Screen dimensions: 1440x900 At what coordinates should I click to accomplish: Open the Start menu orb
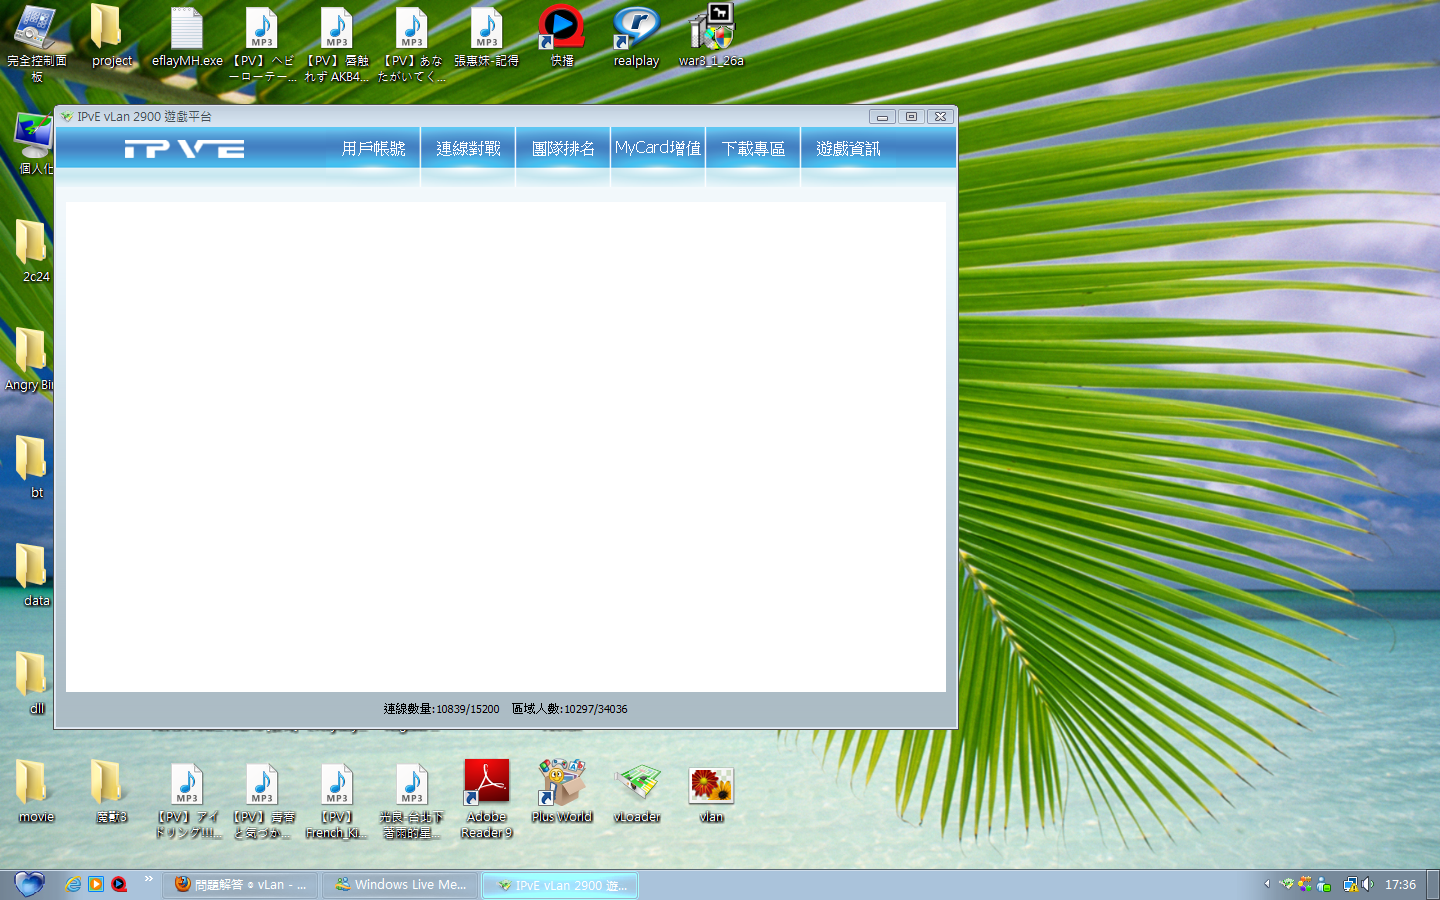tap(29, 884)
